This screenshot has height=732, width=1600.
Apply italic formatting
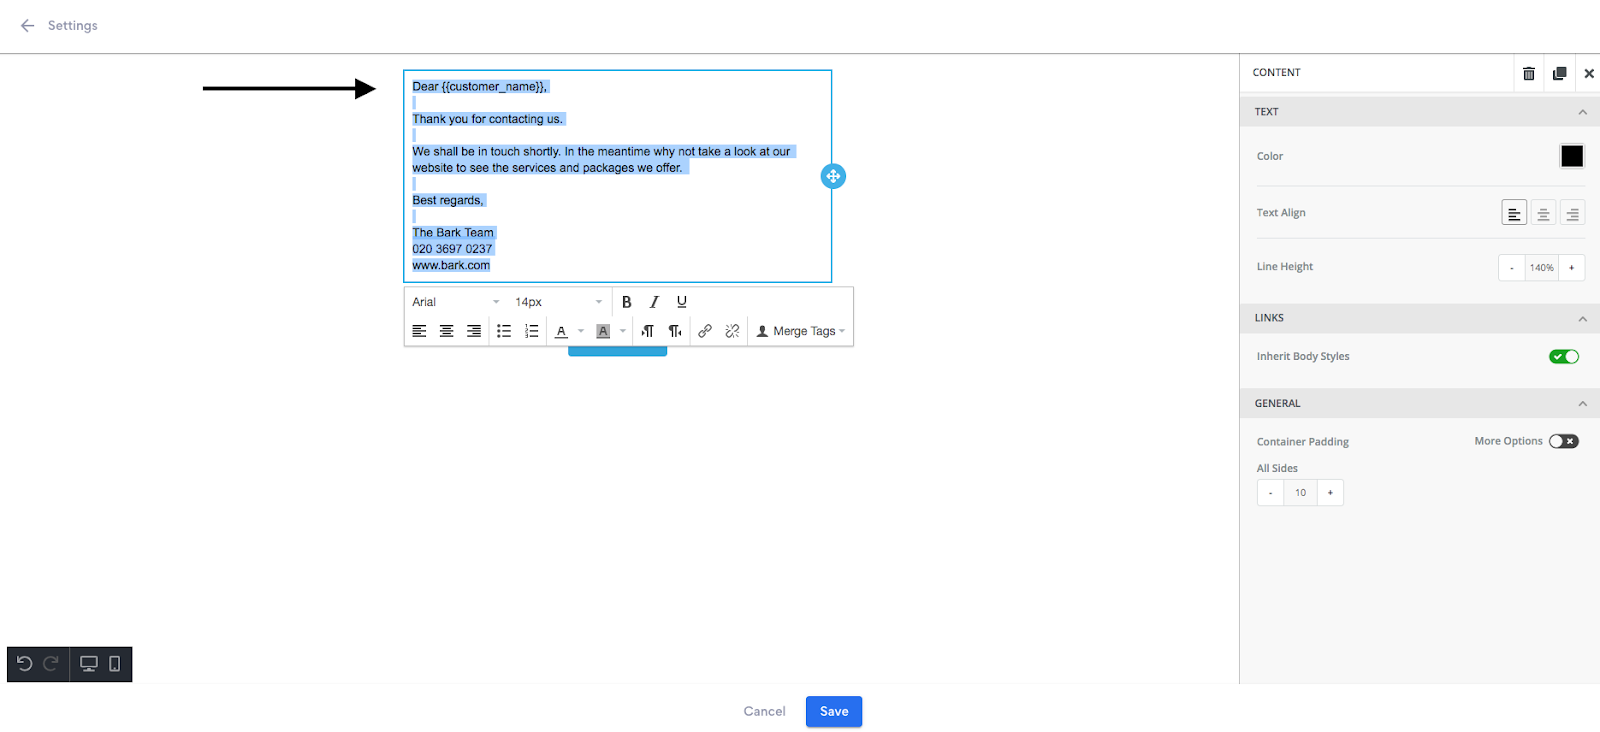tap(654, 302)
